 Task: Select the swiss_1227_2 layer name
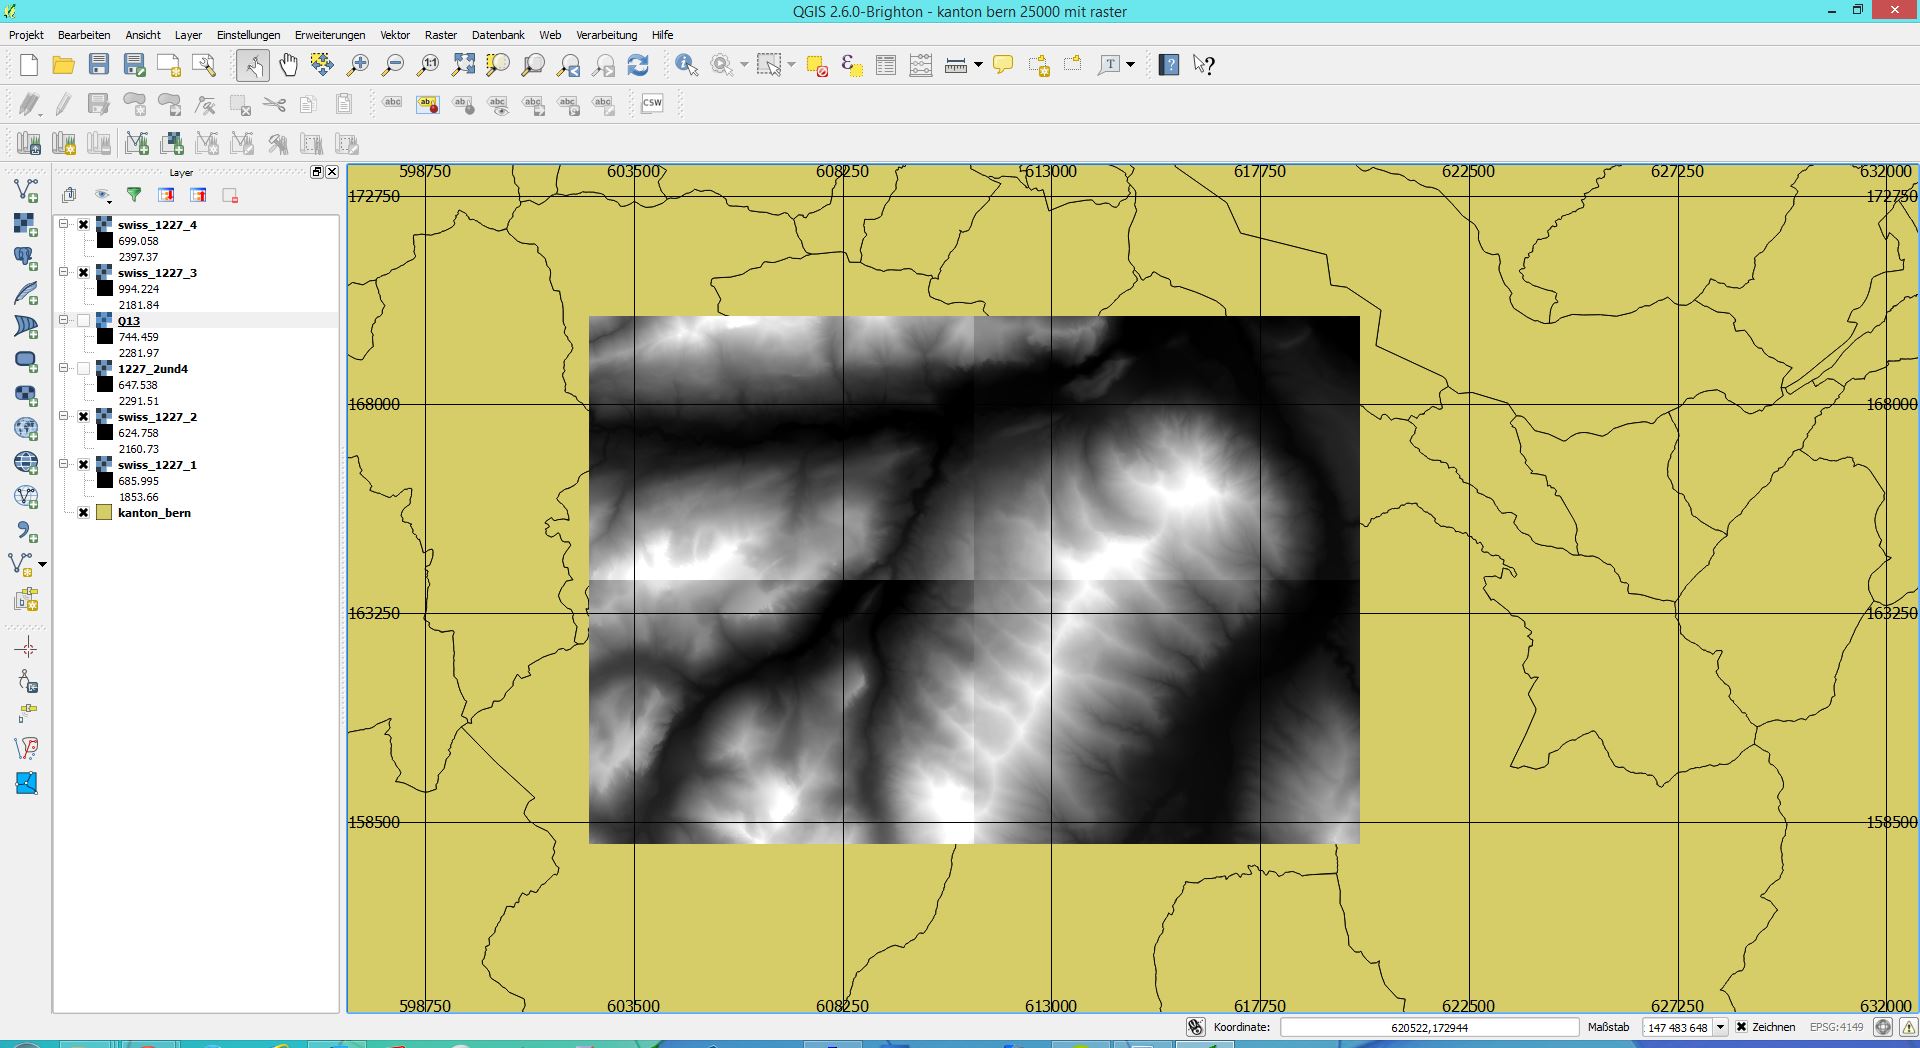click(157, 417)
